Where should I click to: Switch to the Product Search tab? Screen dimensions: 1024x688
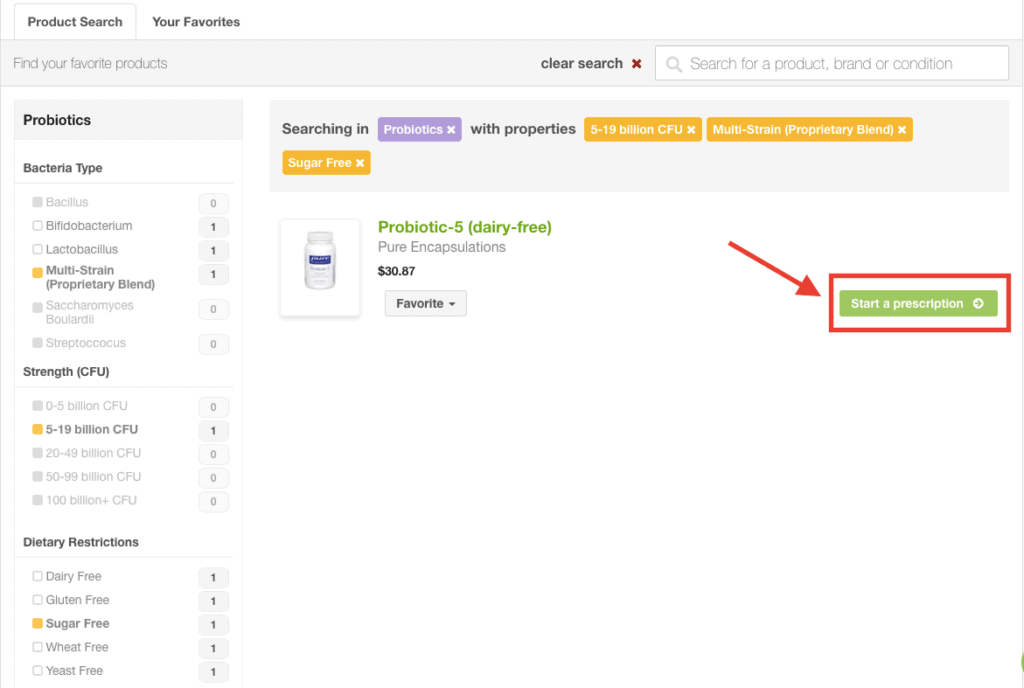tap(75, 22)
